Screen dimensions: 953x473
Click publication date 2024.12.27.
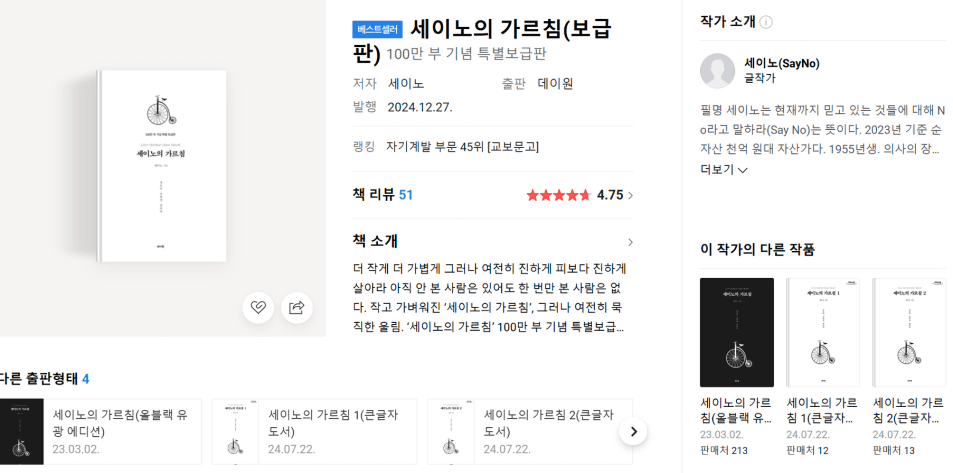(x=420, y=108)
